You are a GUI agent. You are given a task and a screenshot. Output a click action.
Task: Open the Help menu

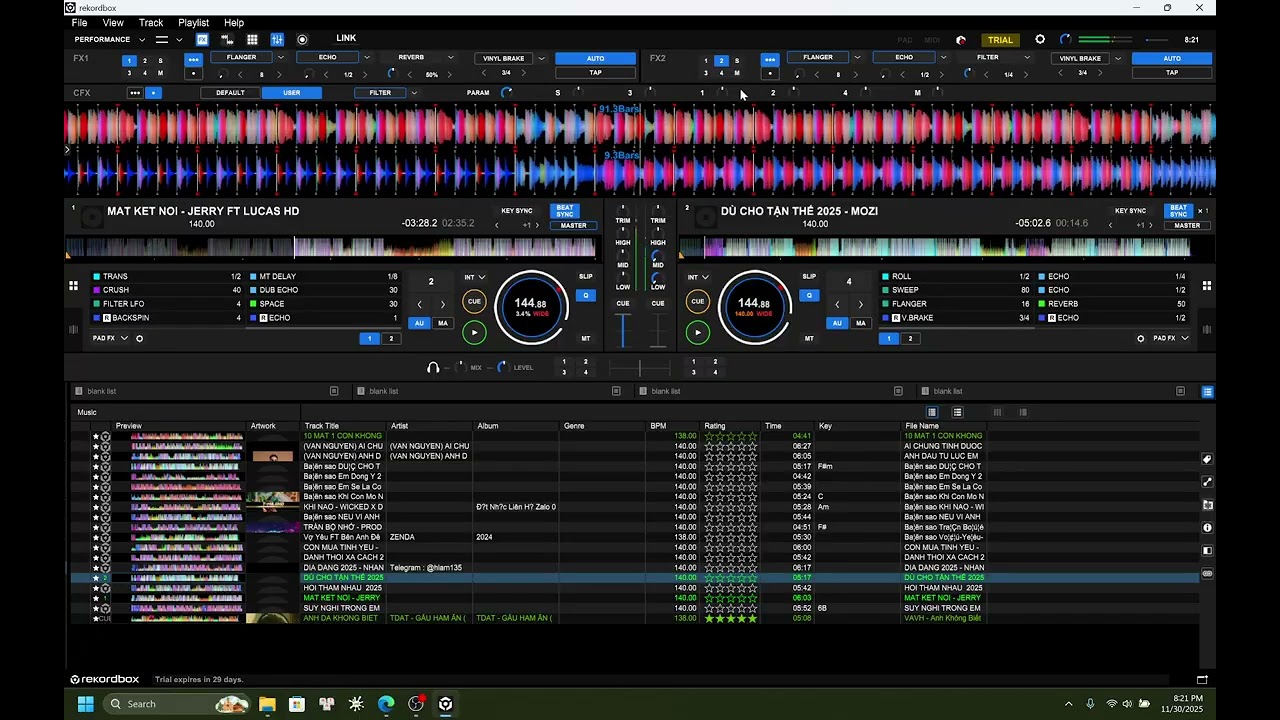(x=234, y=23)
